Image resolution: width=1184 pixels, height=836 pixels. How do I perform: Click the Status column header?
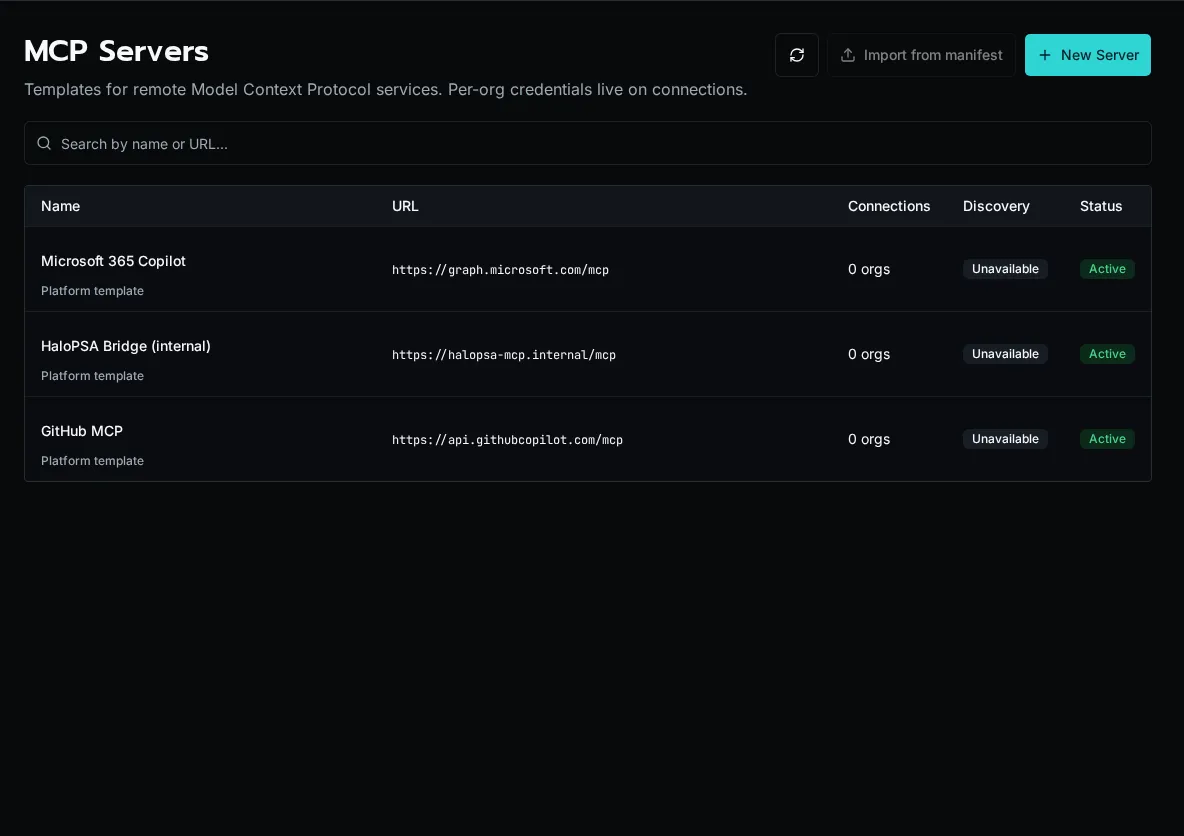pos(1101,206)
